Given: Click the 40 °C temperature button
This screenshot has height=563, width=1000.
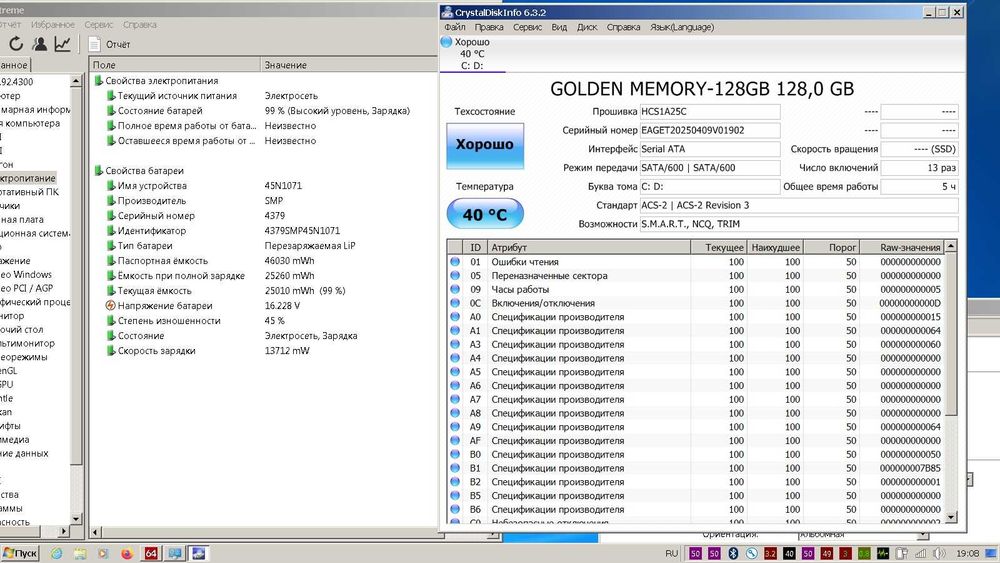Looking at the screenshot, I should pos(485,214).
